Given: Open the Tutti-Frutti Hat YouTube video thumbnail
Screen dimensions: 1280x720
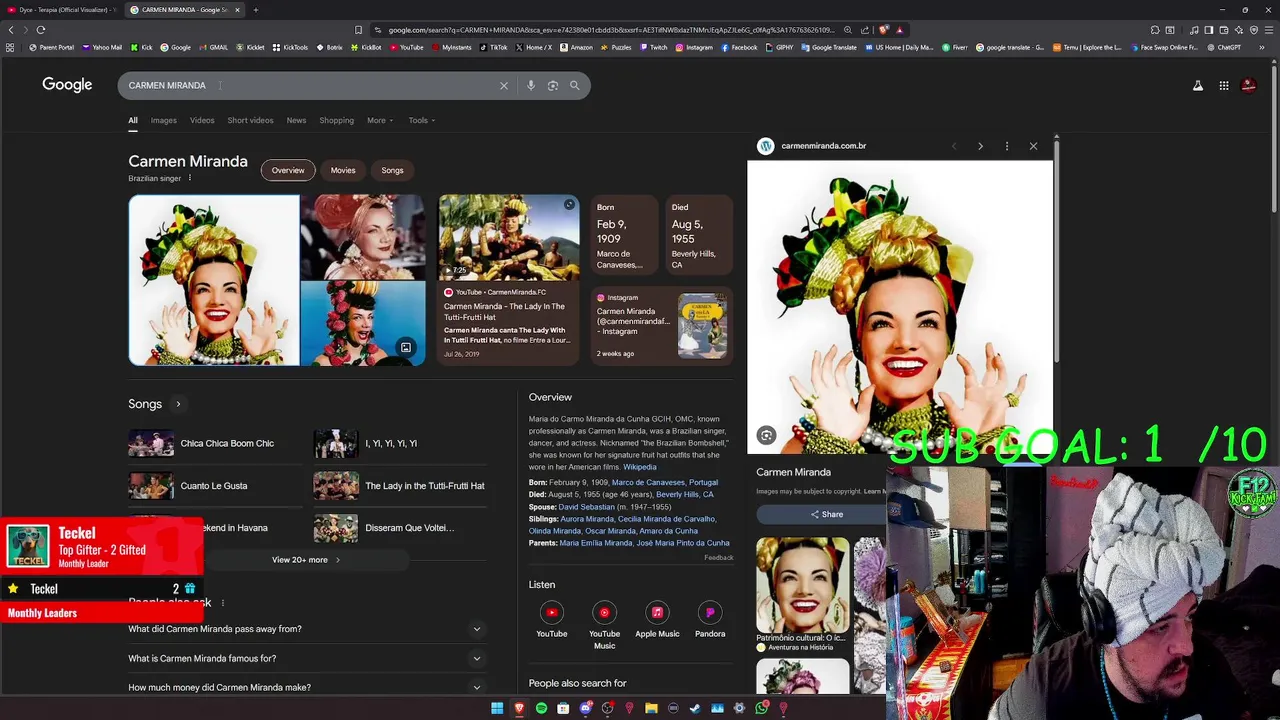Looking at the screenshot, I should pyautogui.click(x=508, y=237).
